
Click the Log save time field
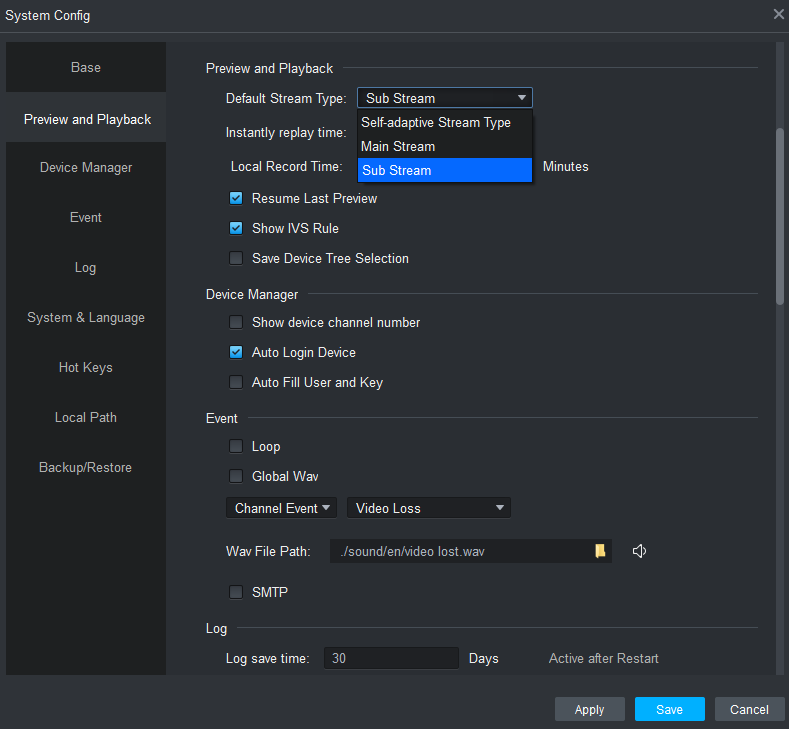pyautogui.click(x=391, y=658)
